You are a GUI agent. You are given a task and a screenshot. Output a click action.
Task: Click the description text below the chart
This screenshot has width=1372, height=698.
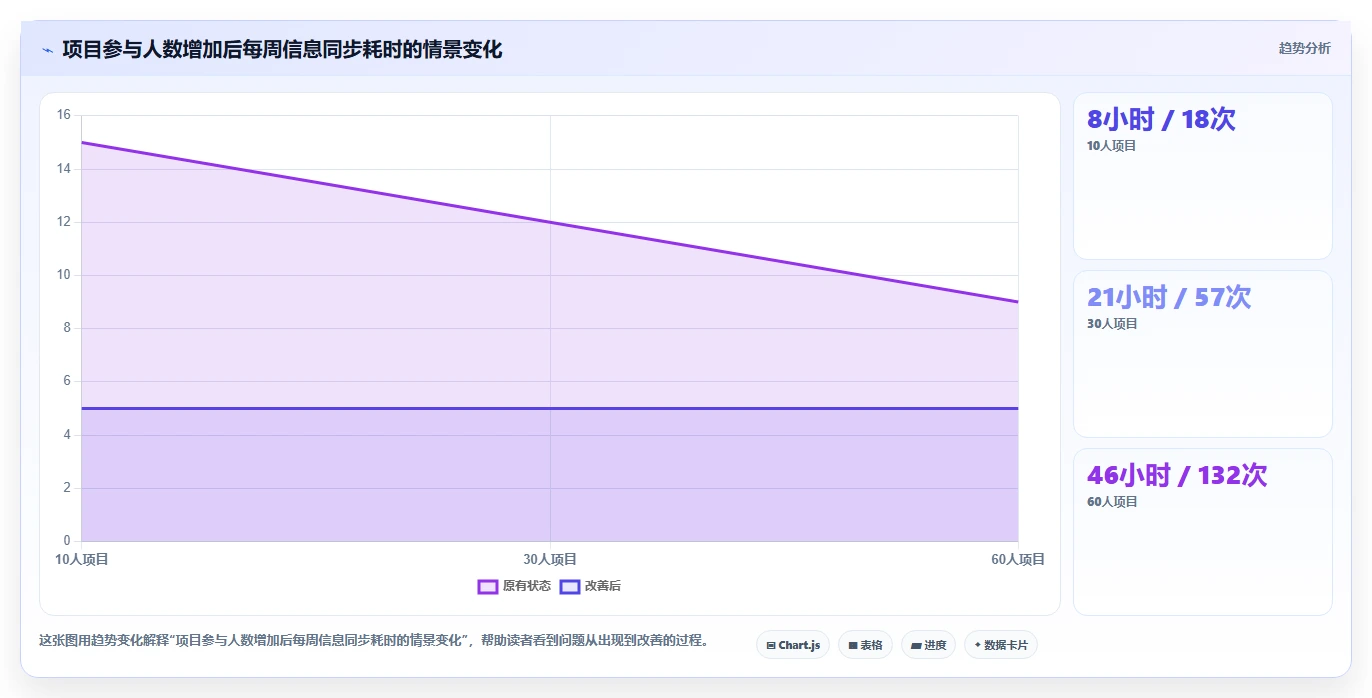point(374,641)
